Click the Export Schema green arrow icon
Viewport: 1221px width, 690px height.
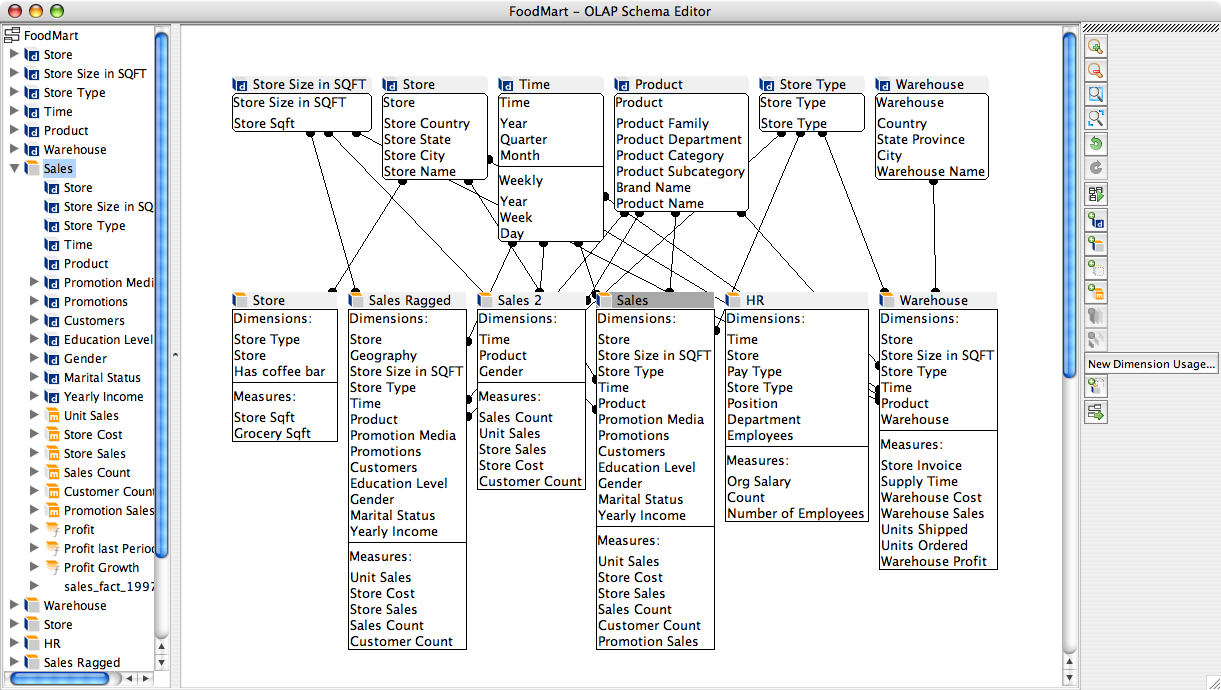1096,411
